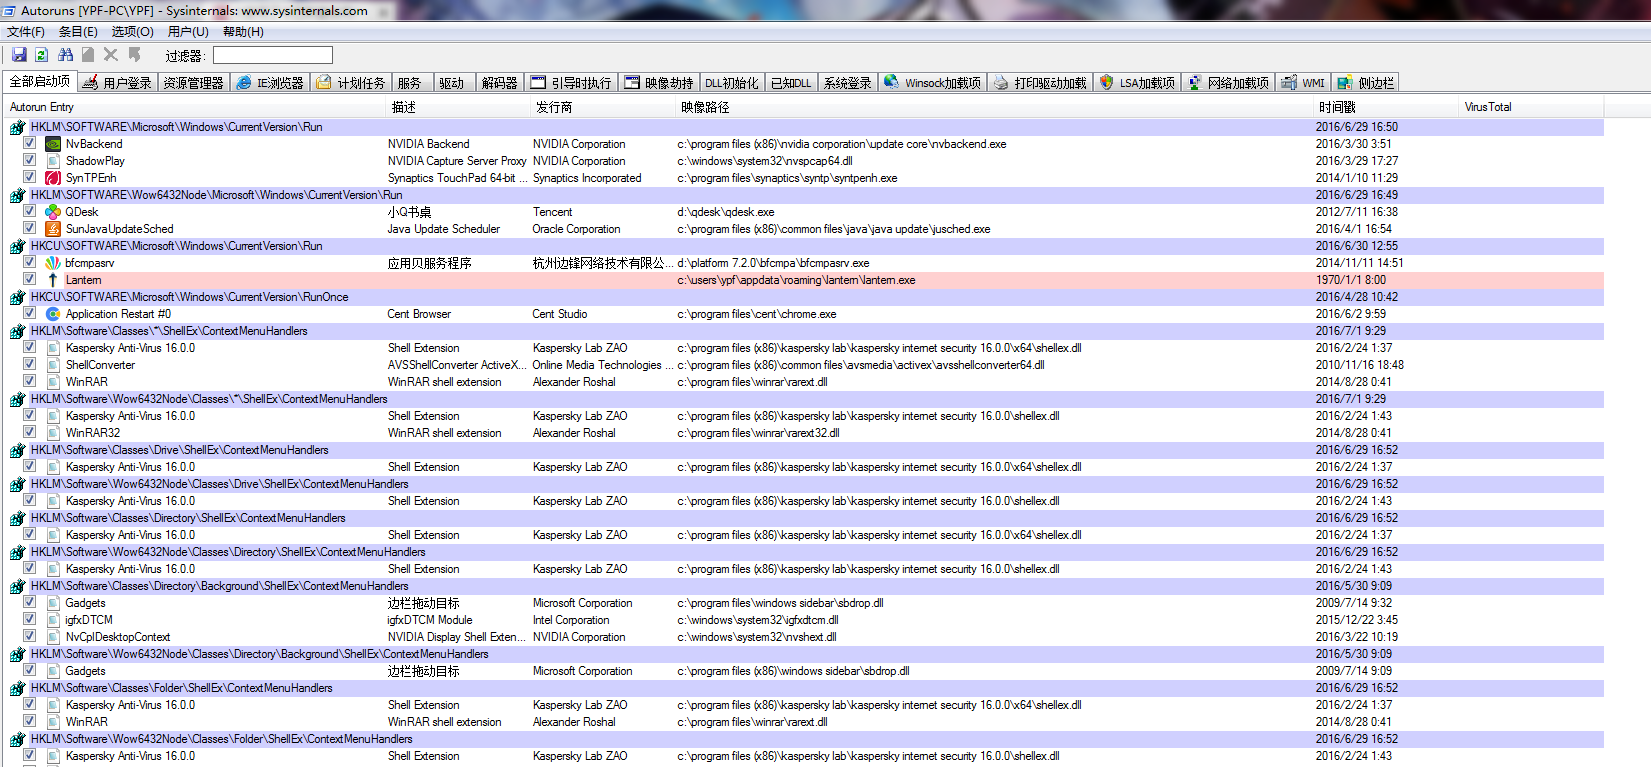Image resolution: width=1651 pixels, height=767 pixels.
Task: Click the Jump to Entry toolbar icon
Action: click(x=135, y=55)
